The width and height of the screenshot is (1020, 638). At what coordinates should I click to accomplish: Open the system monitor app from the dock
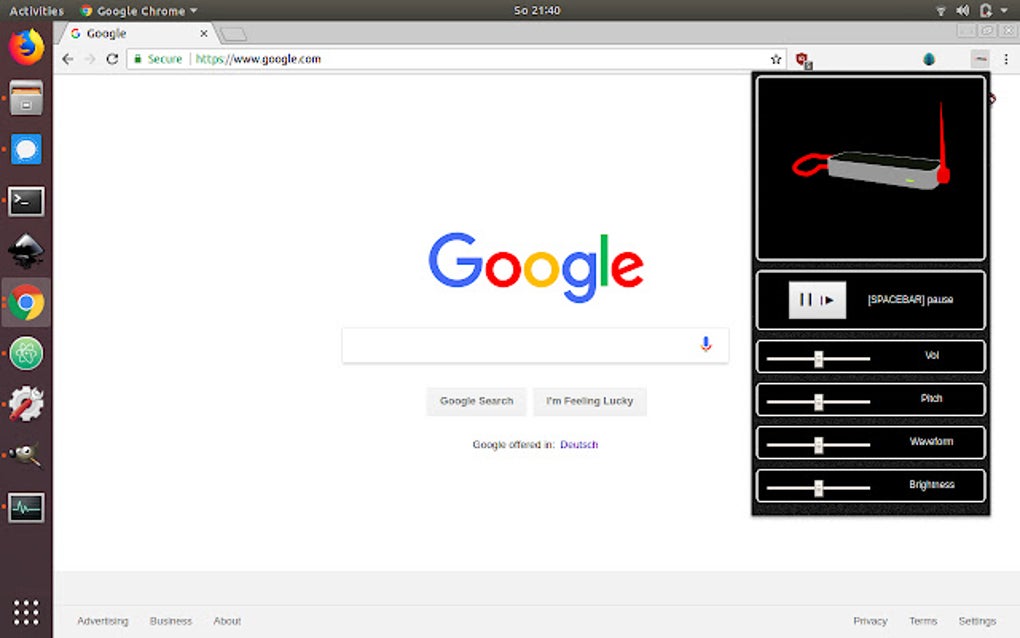(x=25, y=507)
